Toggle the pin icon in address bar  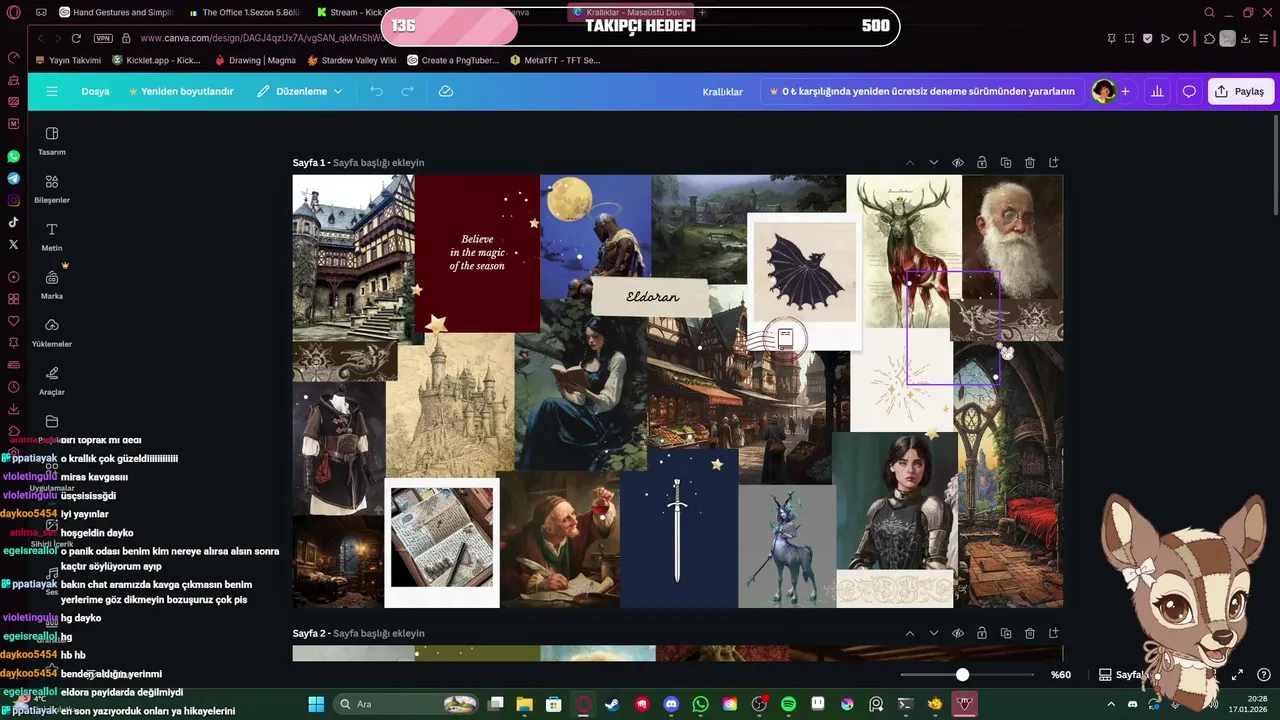pyautogui.click(x=1112, y=38)
